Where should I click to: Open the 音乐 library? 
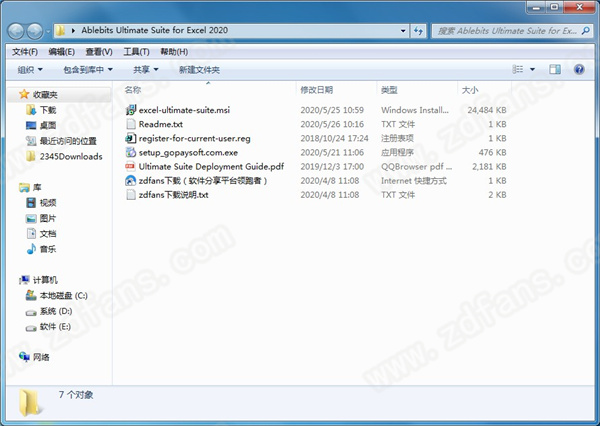point(41,249)
